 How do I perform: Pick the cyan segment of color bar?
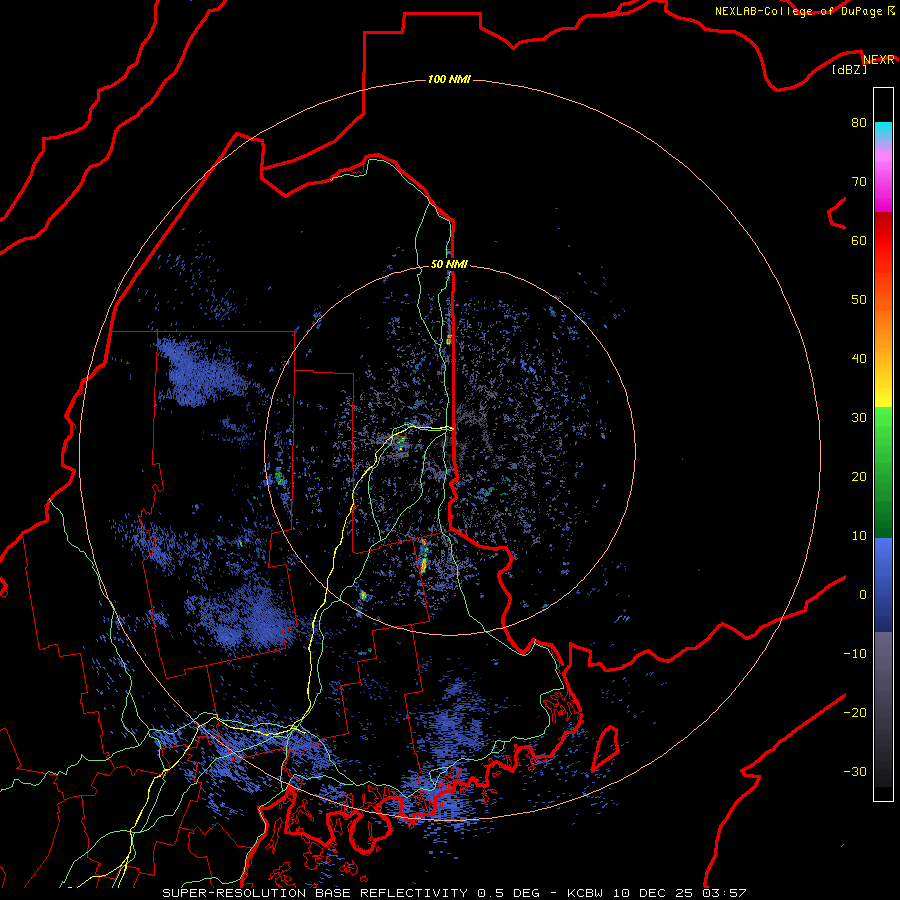tap(883, 132)
